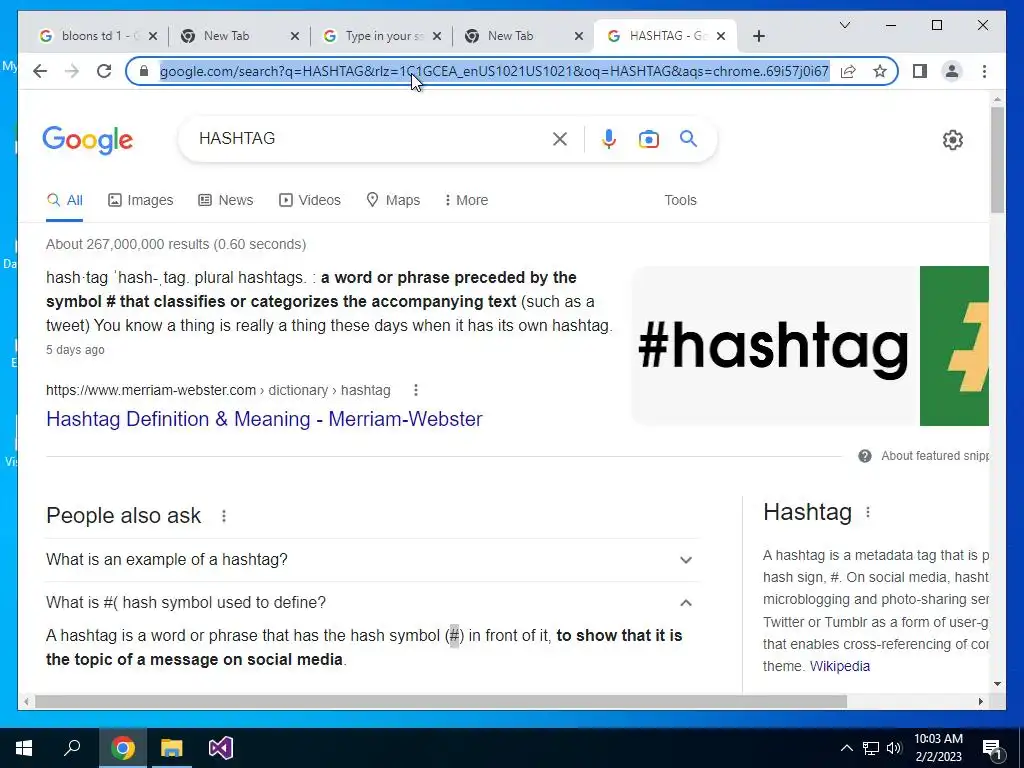Open People also ask options dots
The image size is (1024, 768).
[224, 516]
